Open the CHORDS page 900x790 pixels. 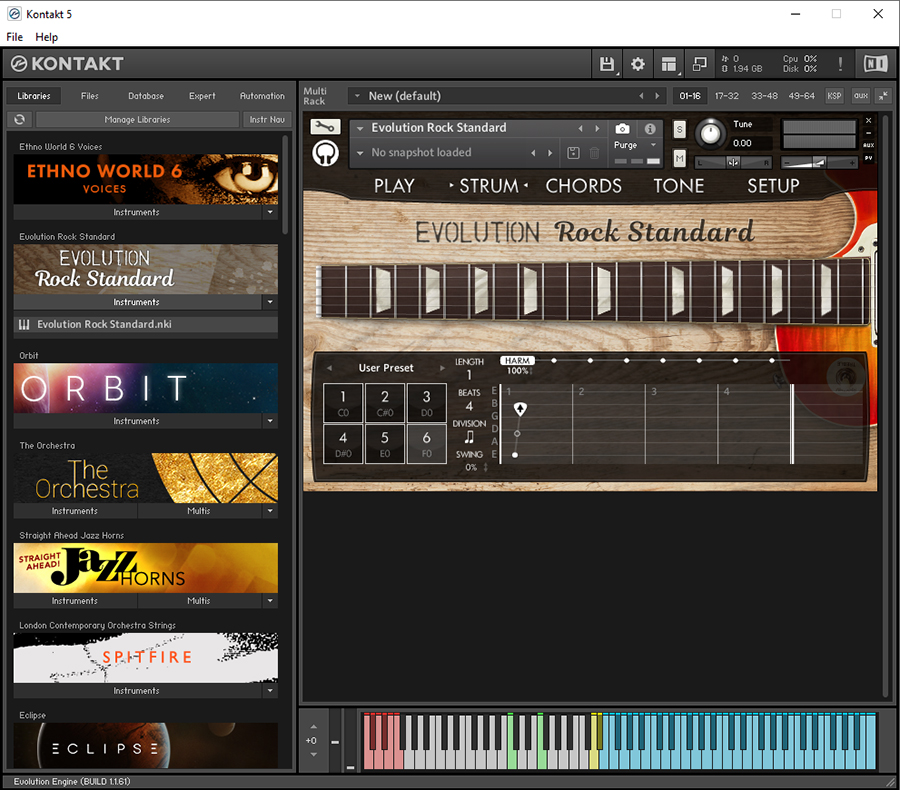[583, 186]
